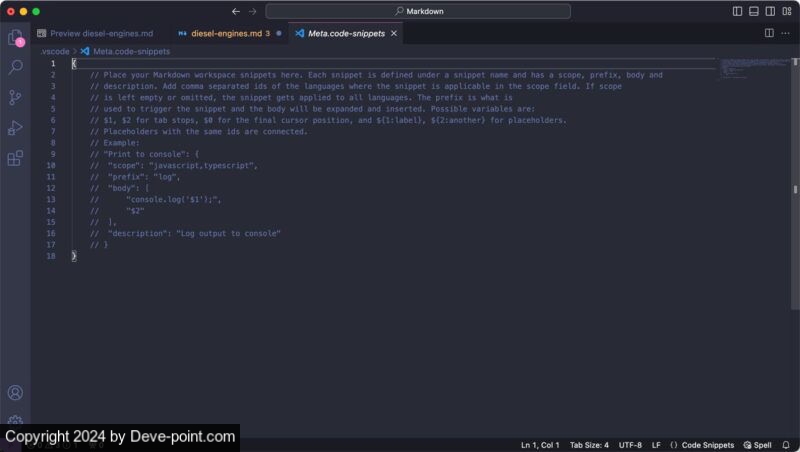The height and width of the screenshot is (452, 800).
Task: Toggle the bottom panel visibility
Action: pyautogui.click(x=754, y=11)
